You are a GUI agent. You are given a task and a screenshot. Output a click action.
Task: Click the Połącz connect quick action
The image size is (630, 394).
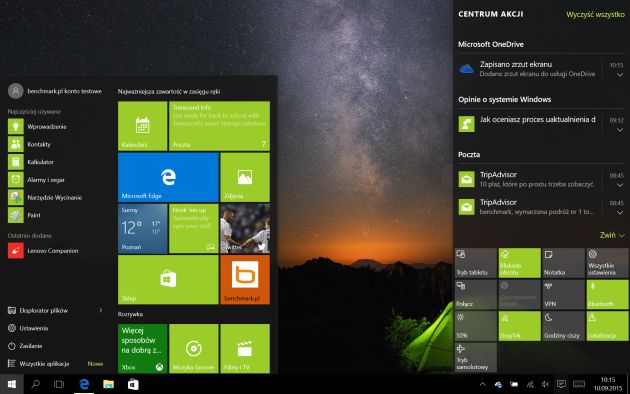point(476,294)
